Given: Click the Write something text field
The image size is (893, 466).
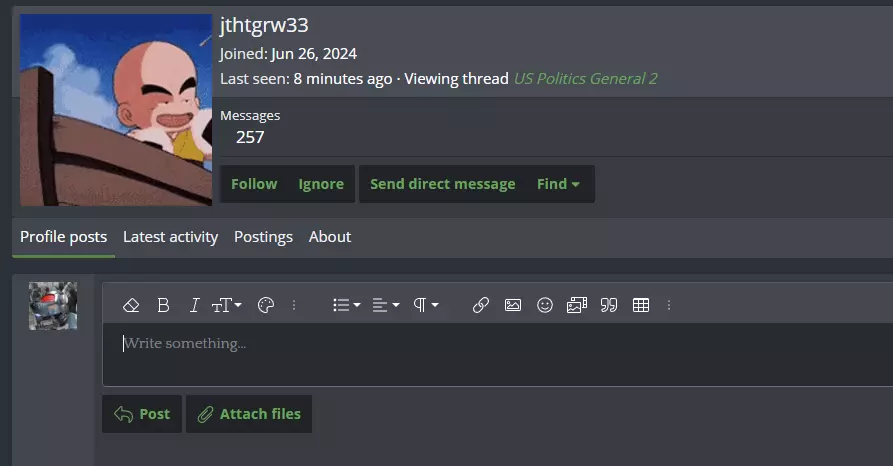Looking at the screenshot, I should 497,354.
